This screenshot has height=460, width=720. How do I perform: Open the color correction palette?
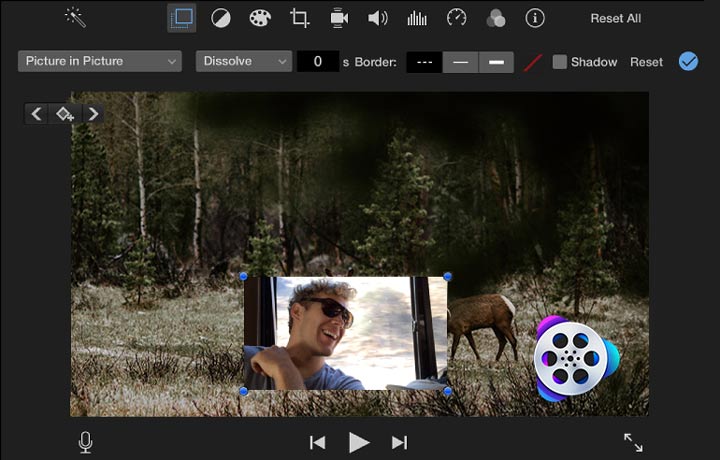(x=259, y=18)
